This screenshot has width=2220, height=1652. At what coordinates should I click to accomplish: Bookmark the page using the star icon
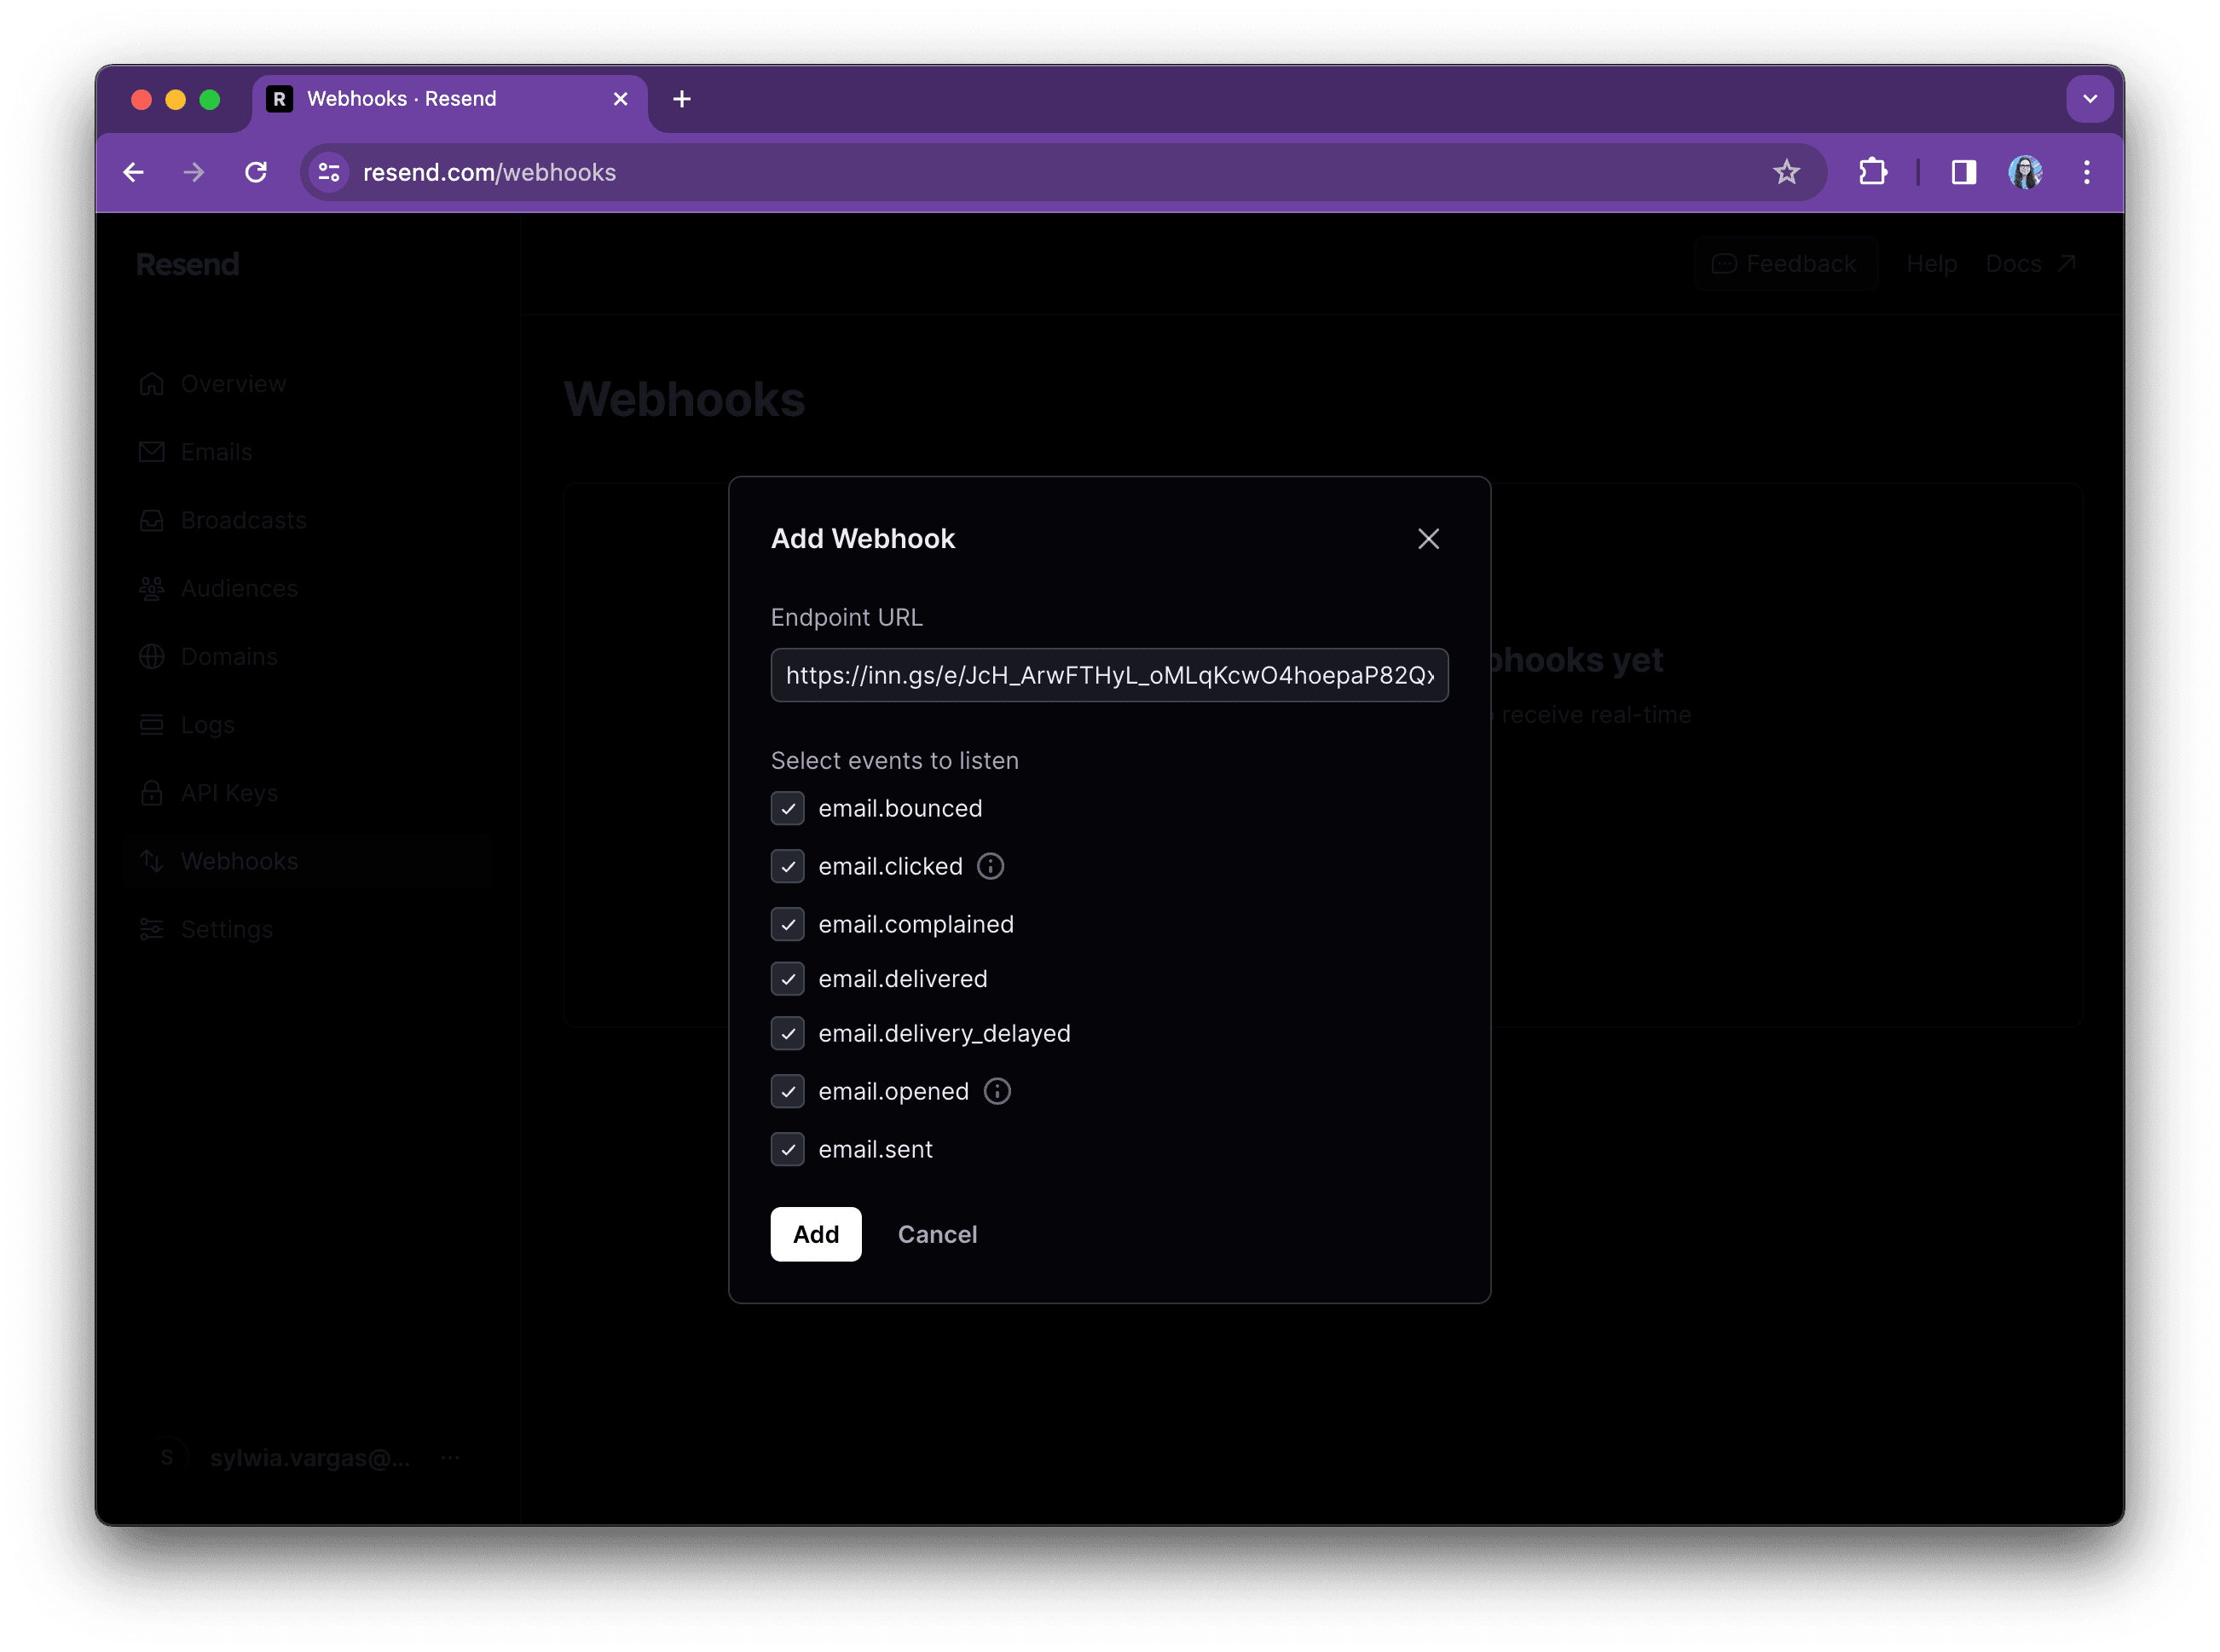click(1787, 172)
